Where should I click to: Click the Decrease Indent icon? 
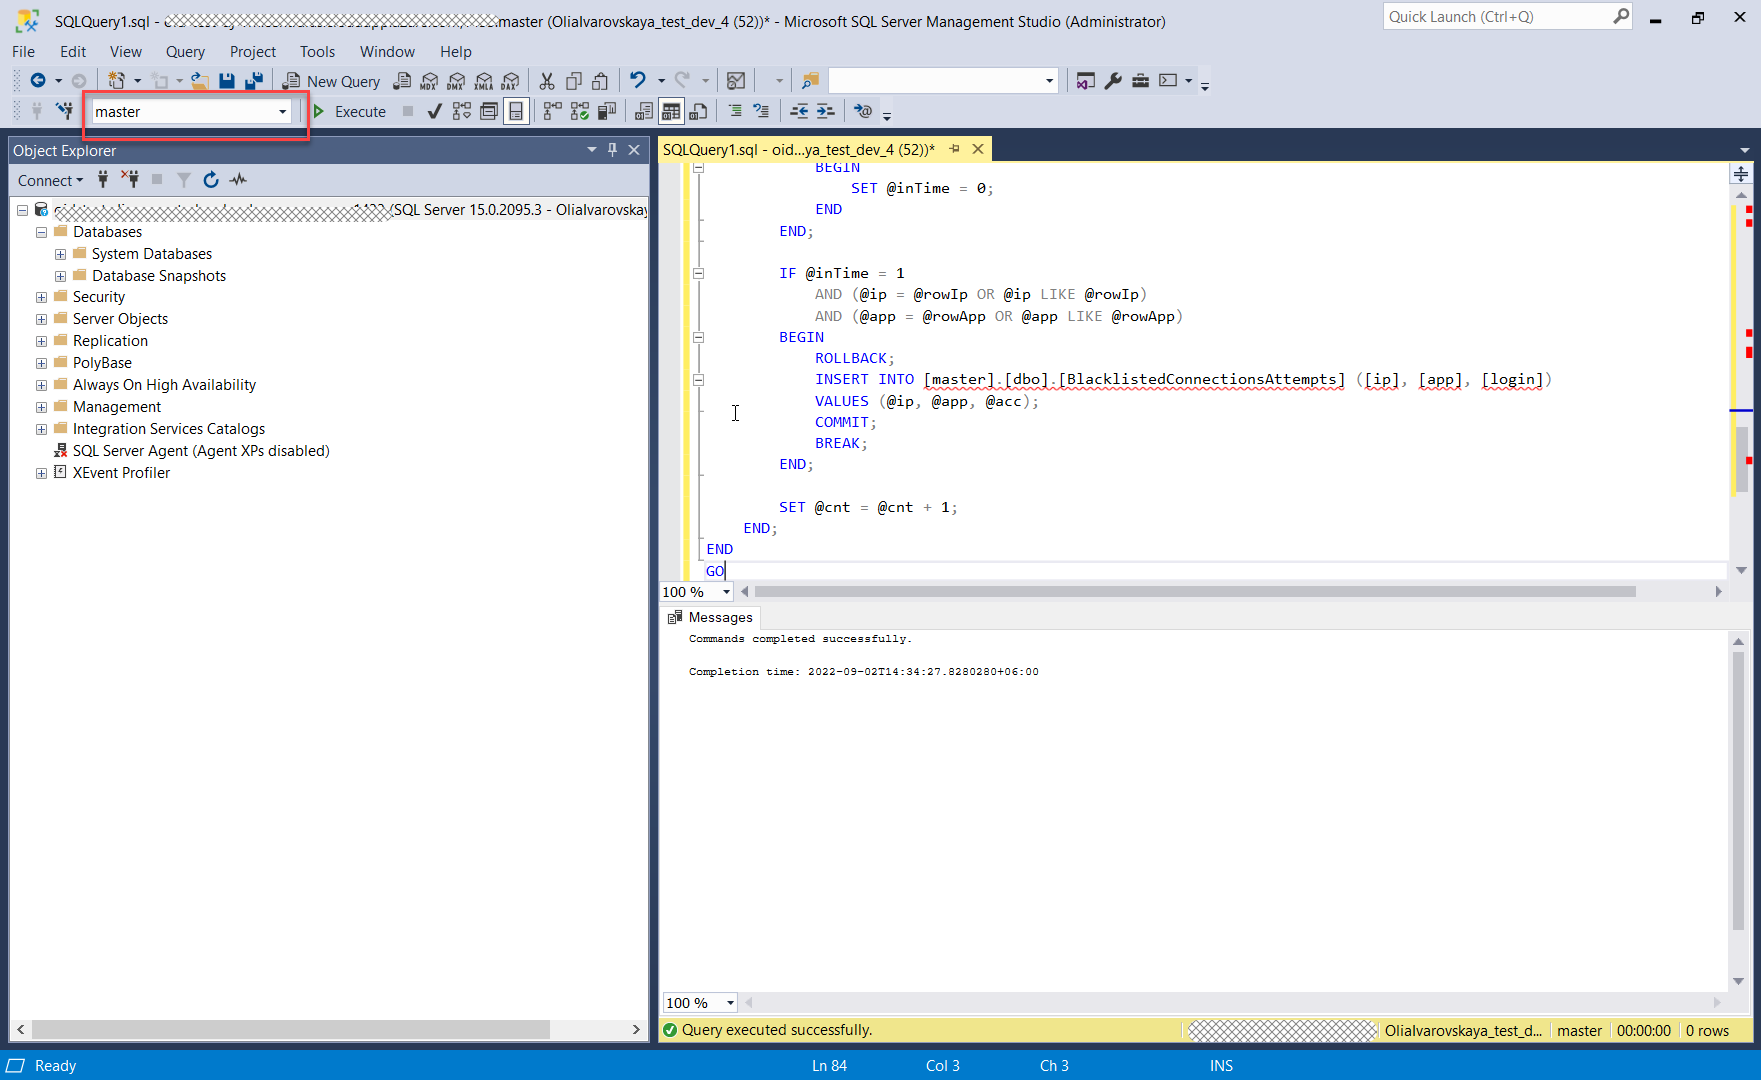(x=799, y=111)
